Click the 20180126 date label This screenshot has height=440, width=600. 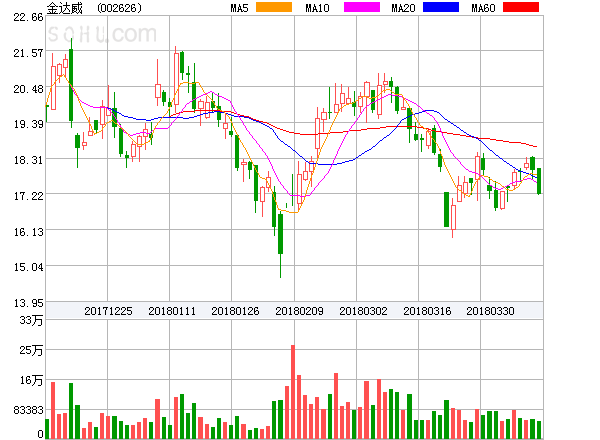pos(235,311)
